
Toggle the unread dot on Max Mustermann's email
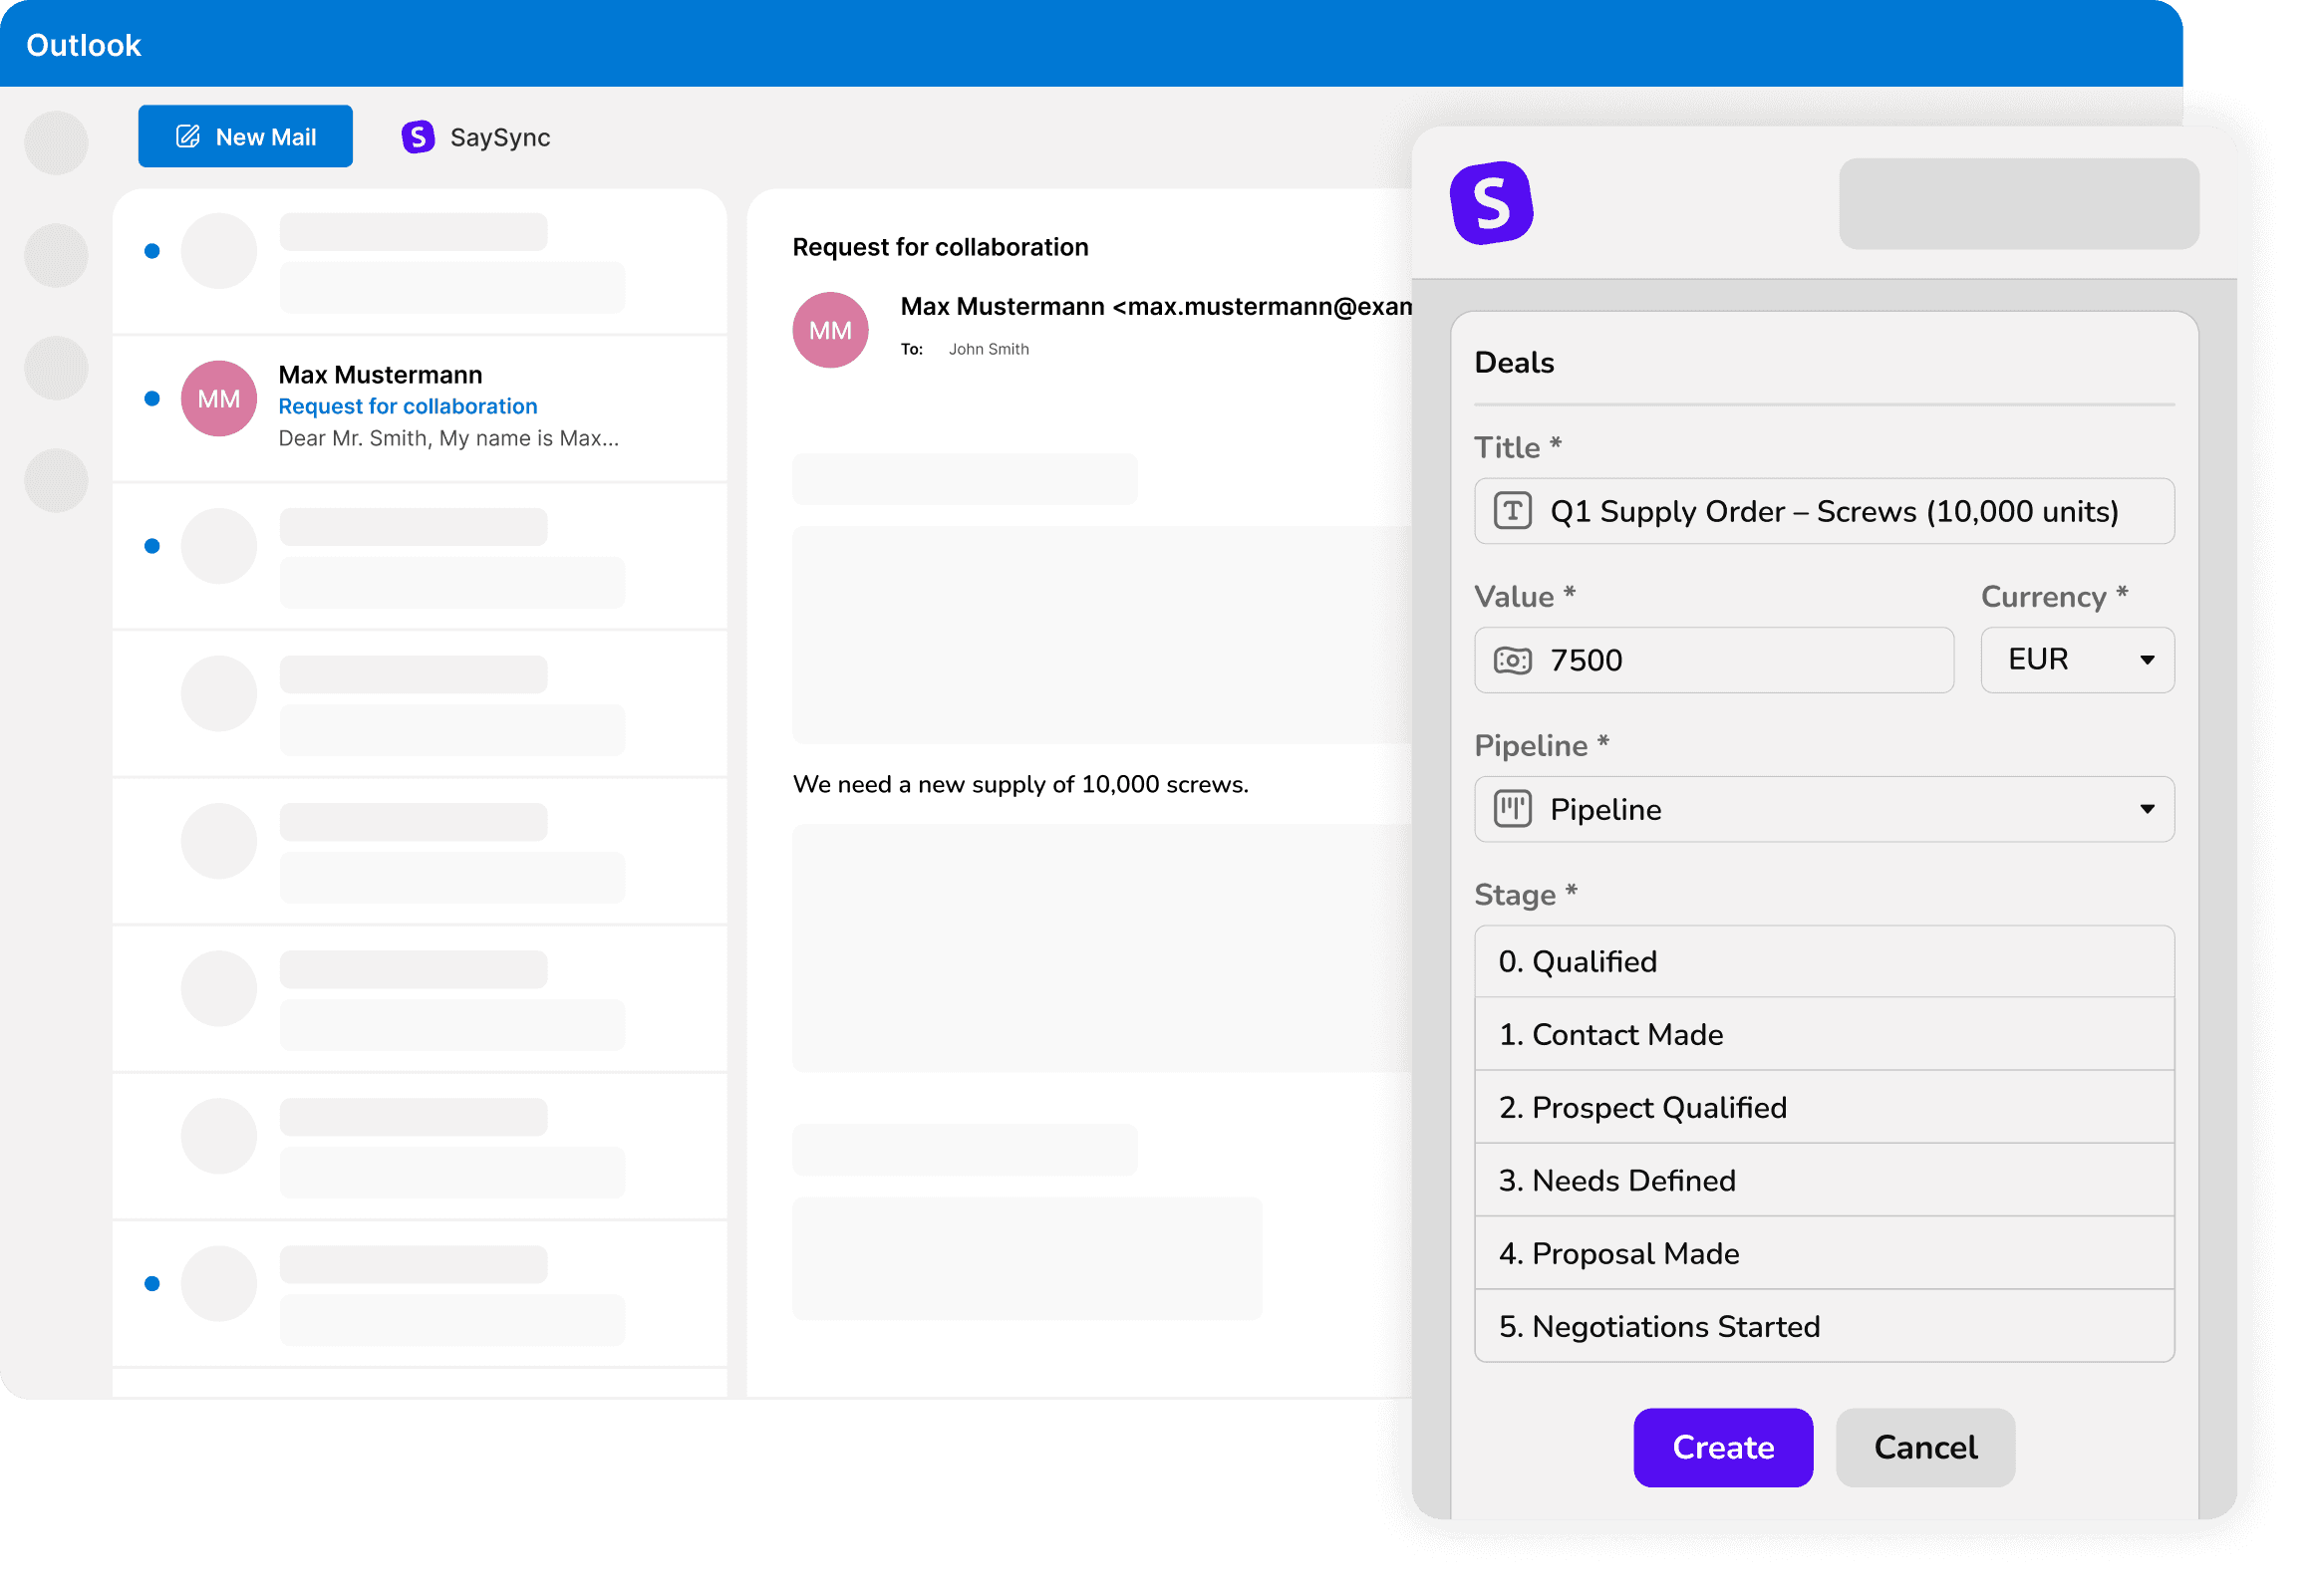pyautogui.click(x=152, y=398)
